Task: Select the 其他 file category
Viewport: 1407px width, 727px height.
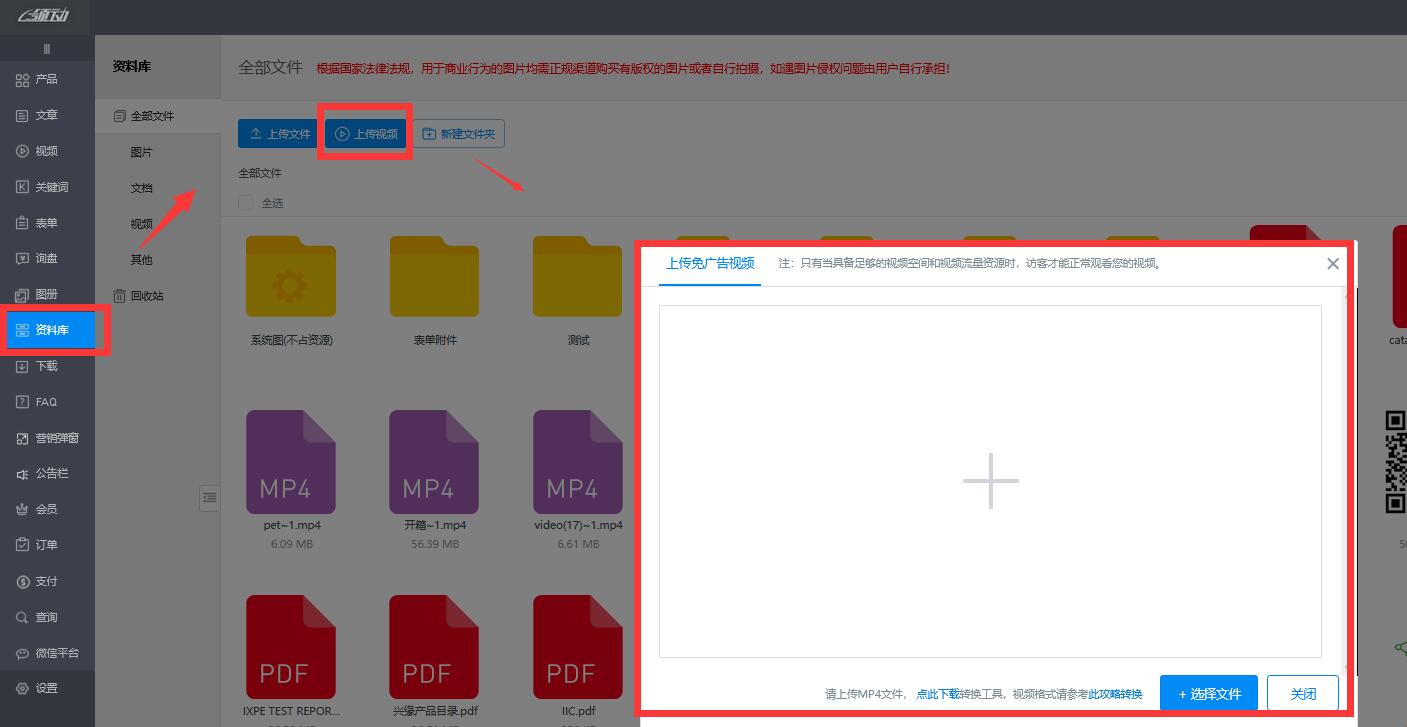Action: [140, 259]
